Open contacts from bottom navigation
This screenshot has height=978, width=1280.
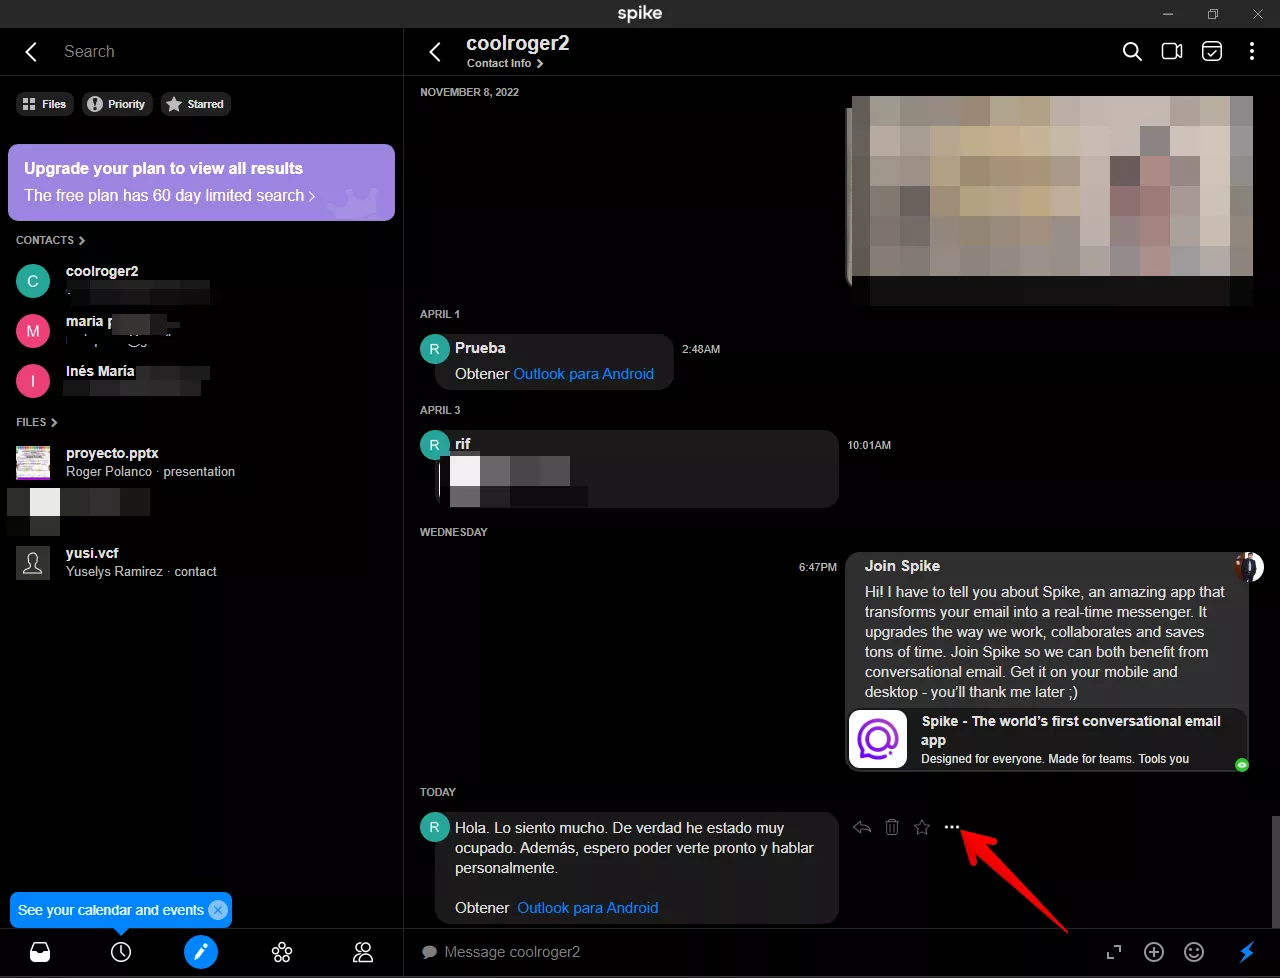pyautogui.click(x=363, y=952)
